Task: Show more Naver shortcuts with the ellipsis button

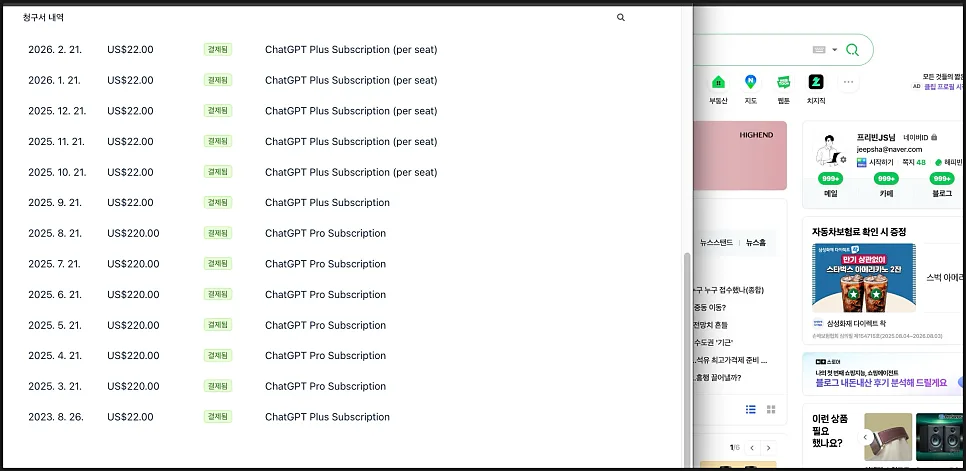Action: [848, 82]
